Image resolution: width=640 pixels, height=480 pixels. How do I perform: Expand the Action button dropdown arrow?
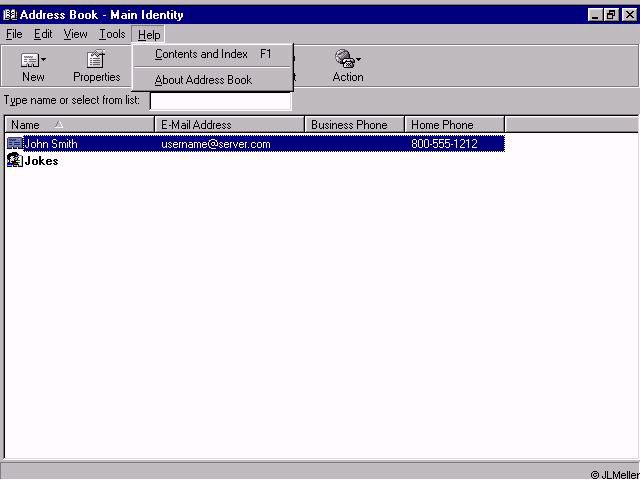point(359,60)
